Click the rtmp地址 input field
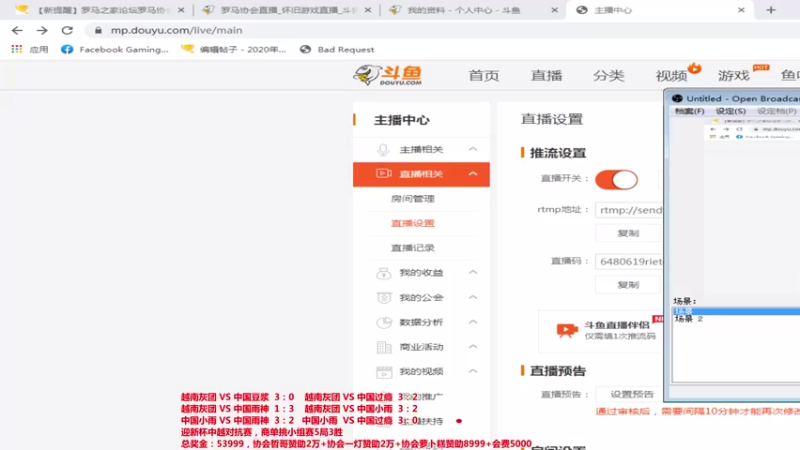800x450 pixels. [629, 210]
